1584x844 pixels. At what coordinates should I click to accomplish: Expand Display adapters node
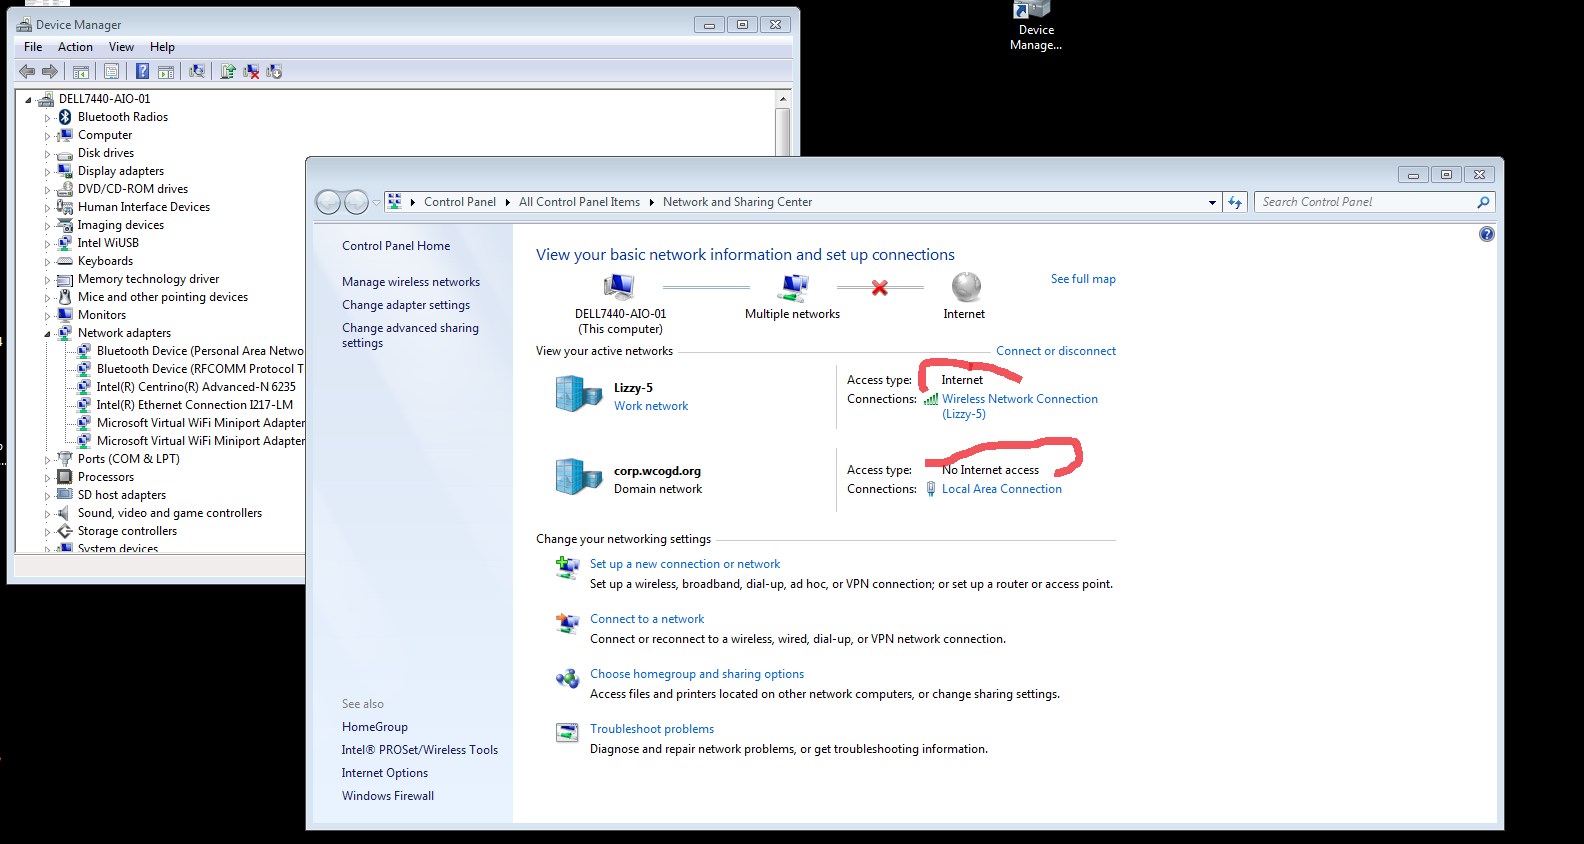[47, 172]
